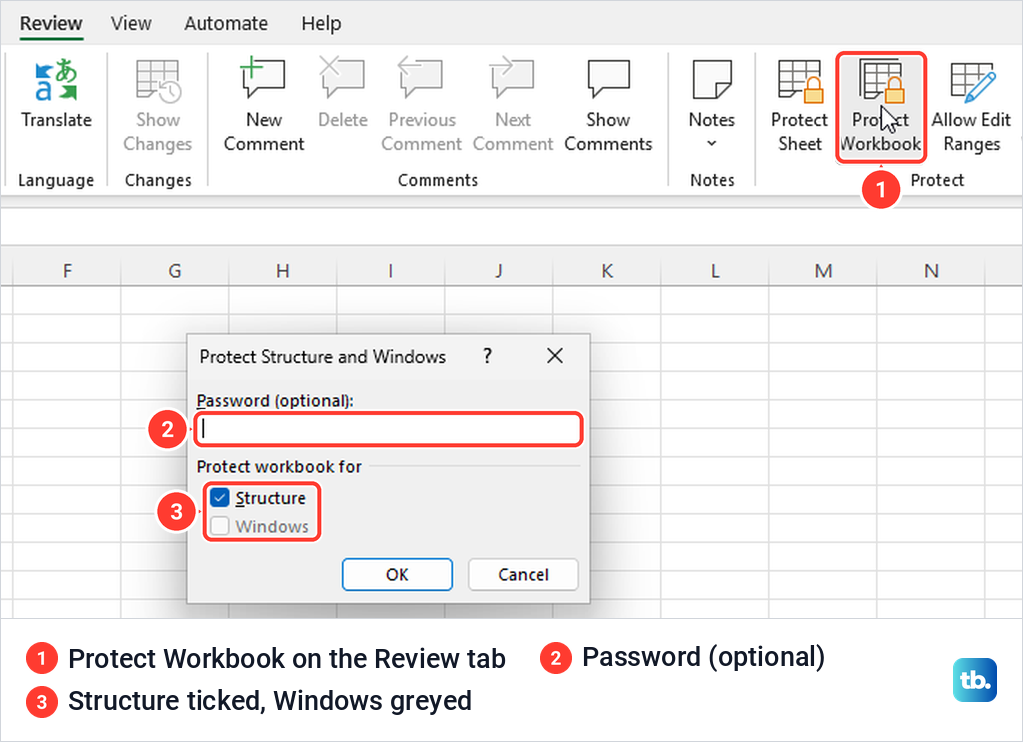
Task: Select column L header
Action: (715, 271)
